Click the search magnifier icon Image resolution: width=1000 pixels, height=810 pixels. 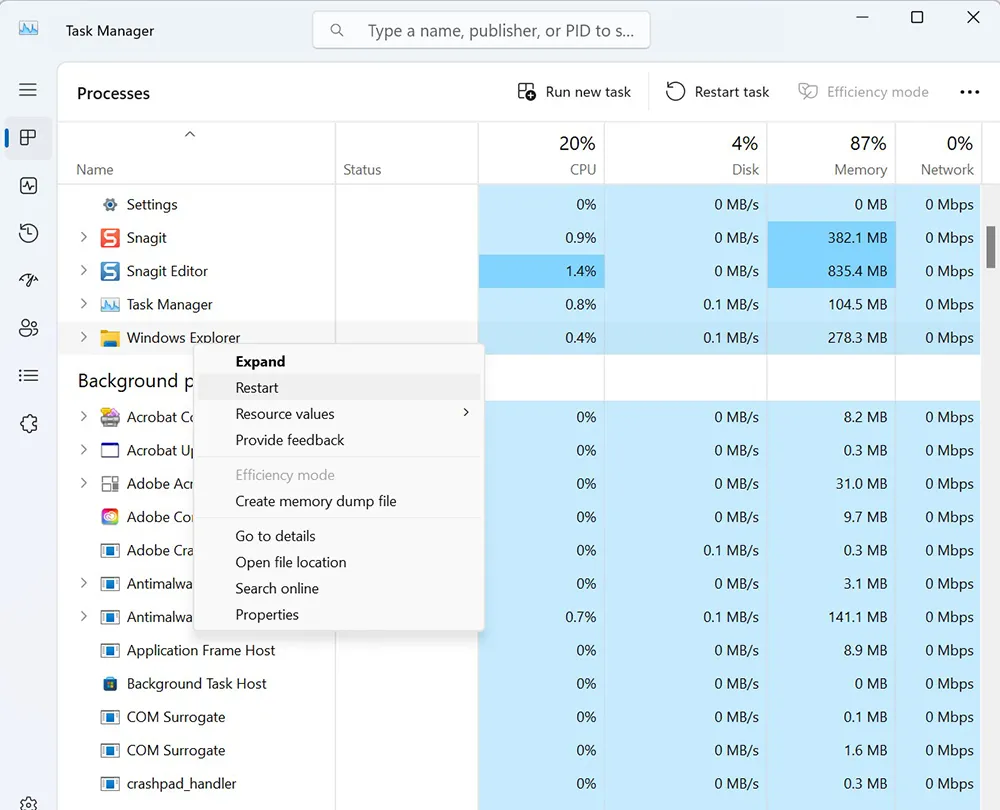point(336,30)
